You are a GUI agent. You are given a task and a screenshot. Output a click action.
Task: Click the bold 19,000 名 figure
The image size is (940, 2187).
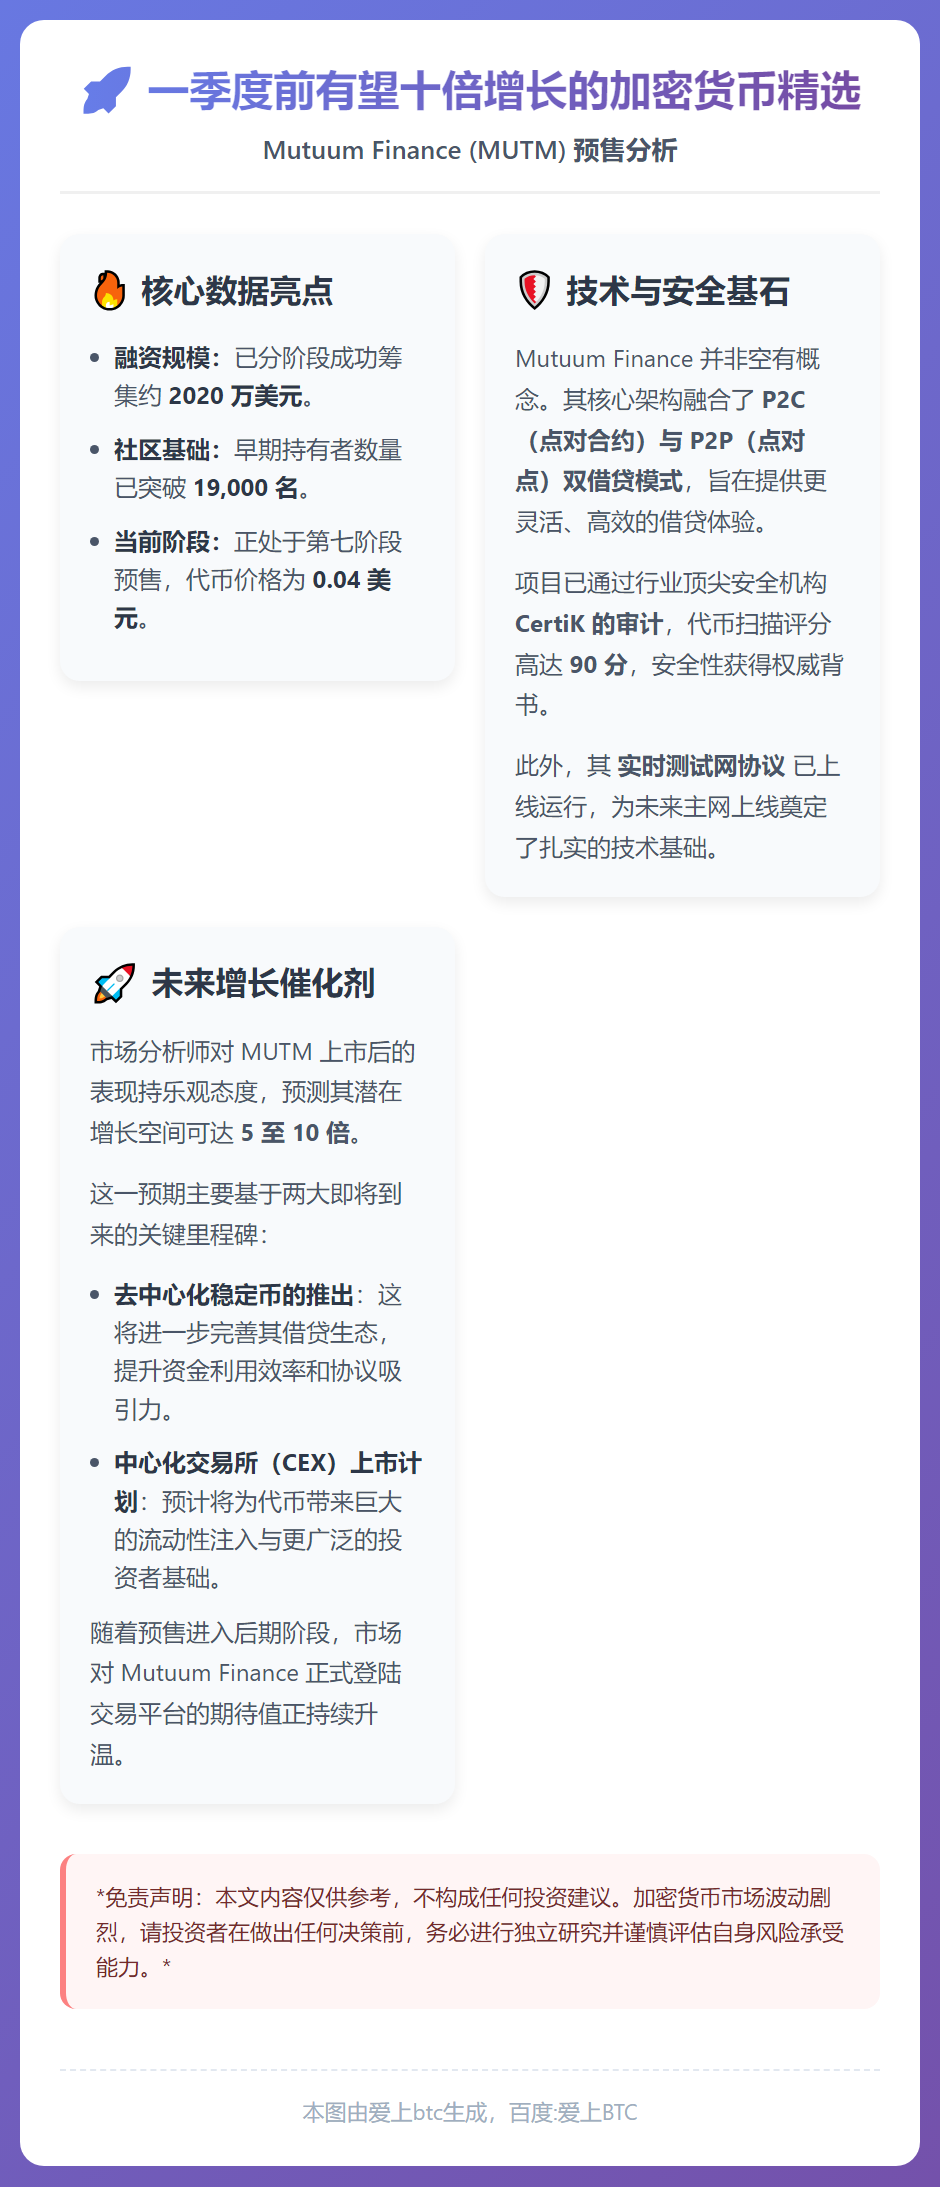pos(245,488)
